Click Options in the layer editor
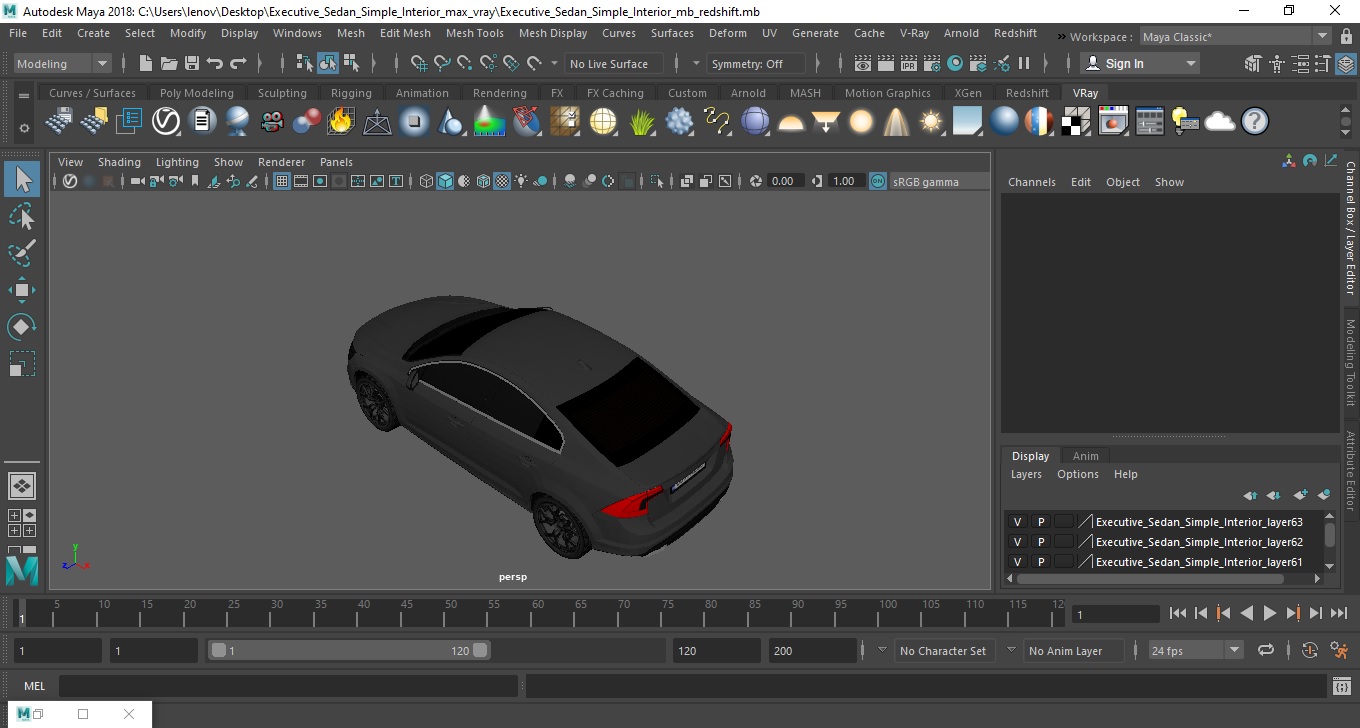The image size is (1360, 728). pos(1077,474)
